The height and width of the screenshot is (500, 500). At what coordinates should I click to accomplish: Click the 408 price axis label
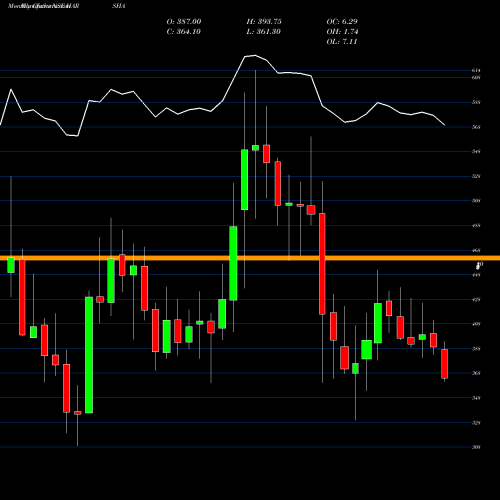476,324
